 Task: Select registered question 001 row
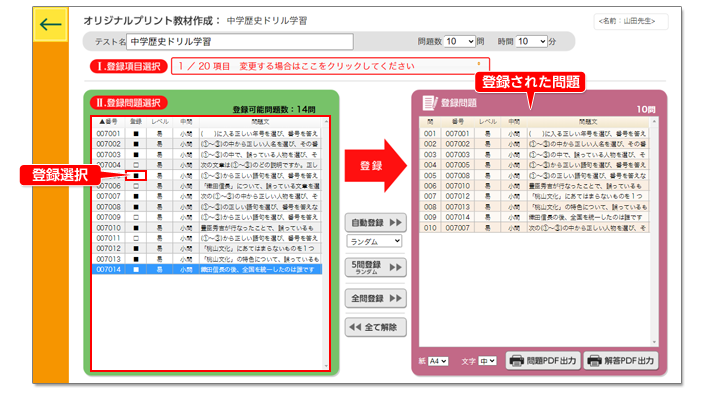(x=534, y=134)
